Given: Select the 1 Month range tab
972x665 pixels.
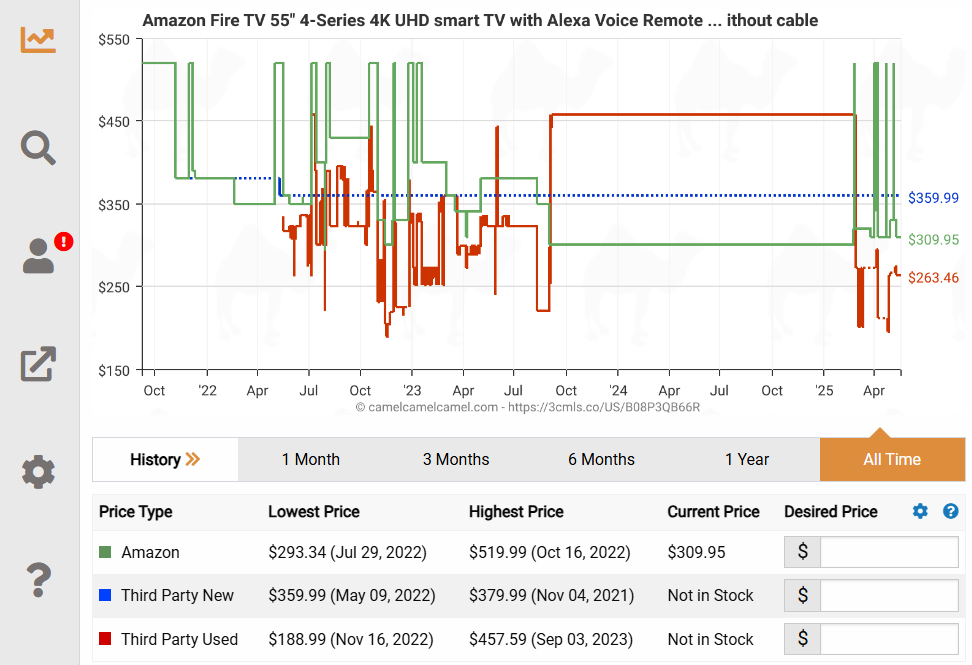Looking at the screenshot, I should coord(310,460).
